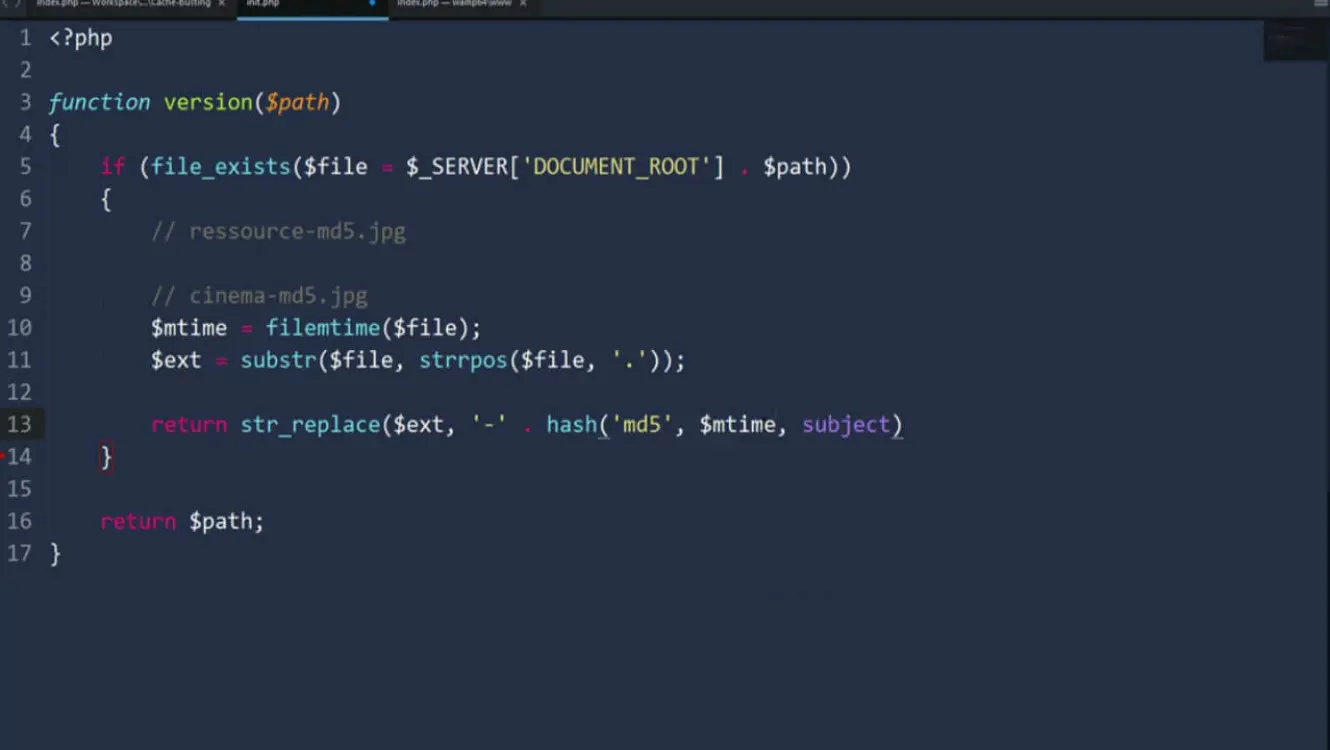Click line number 14 in the gutter

tap(19, 456)
